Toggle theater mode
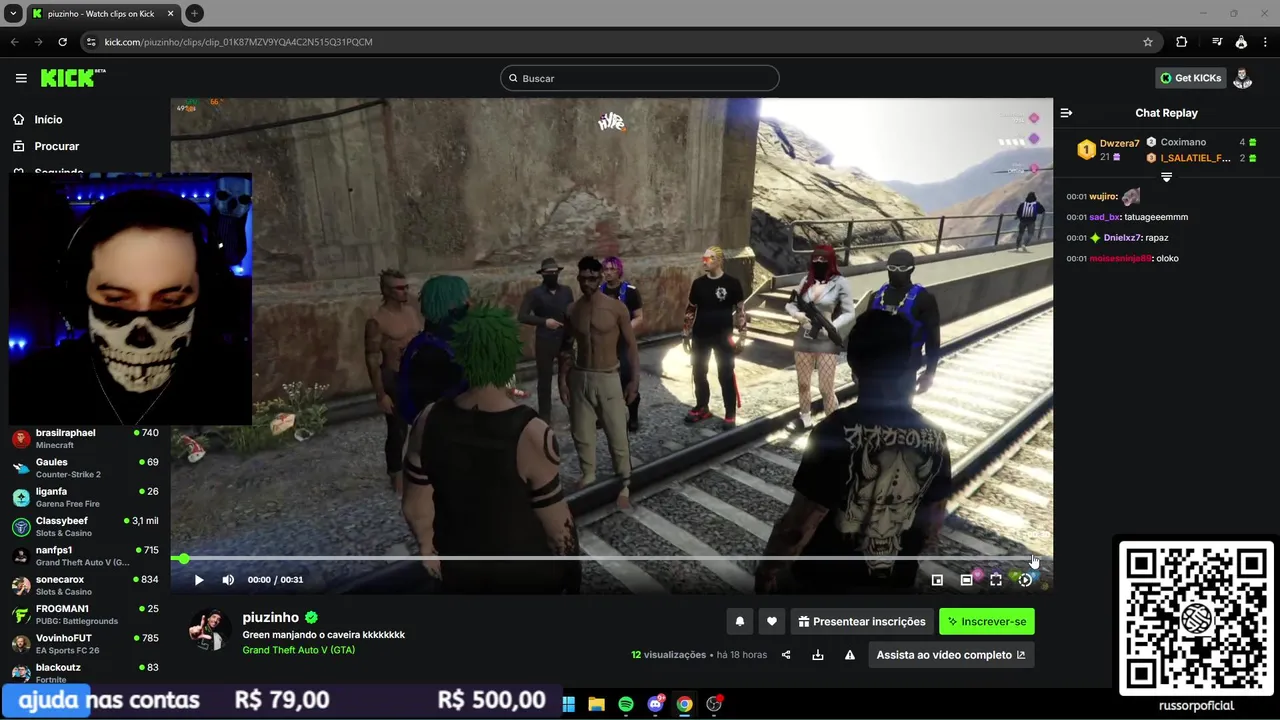This screenshot has width=1280, height=720. (966, 580)
